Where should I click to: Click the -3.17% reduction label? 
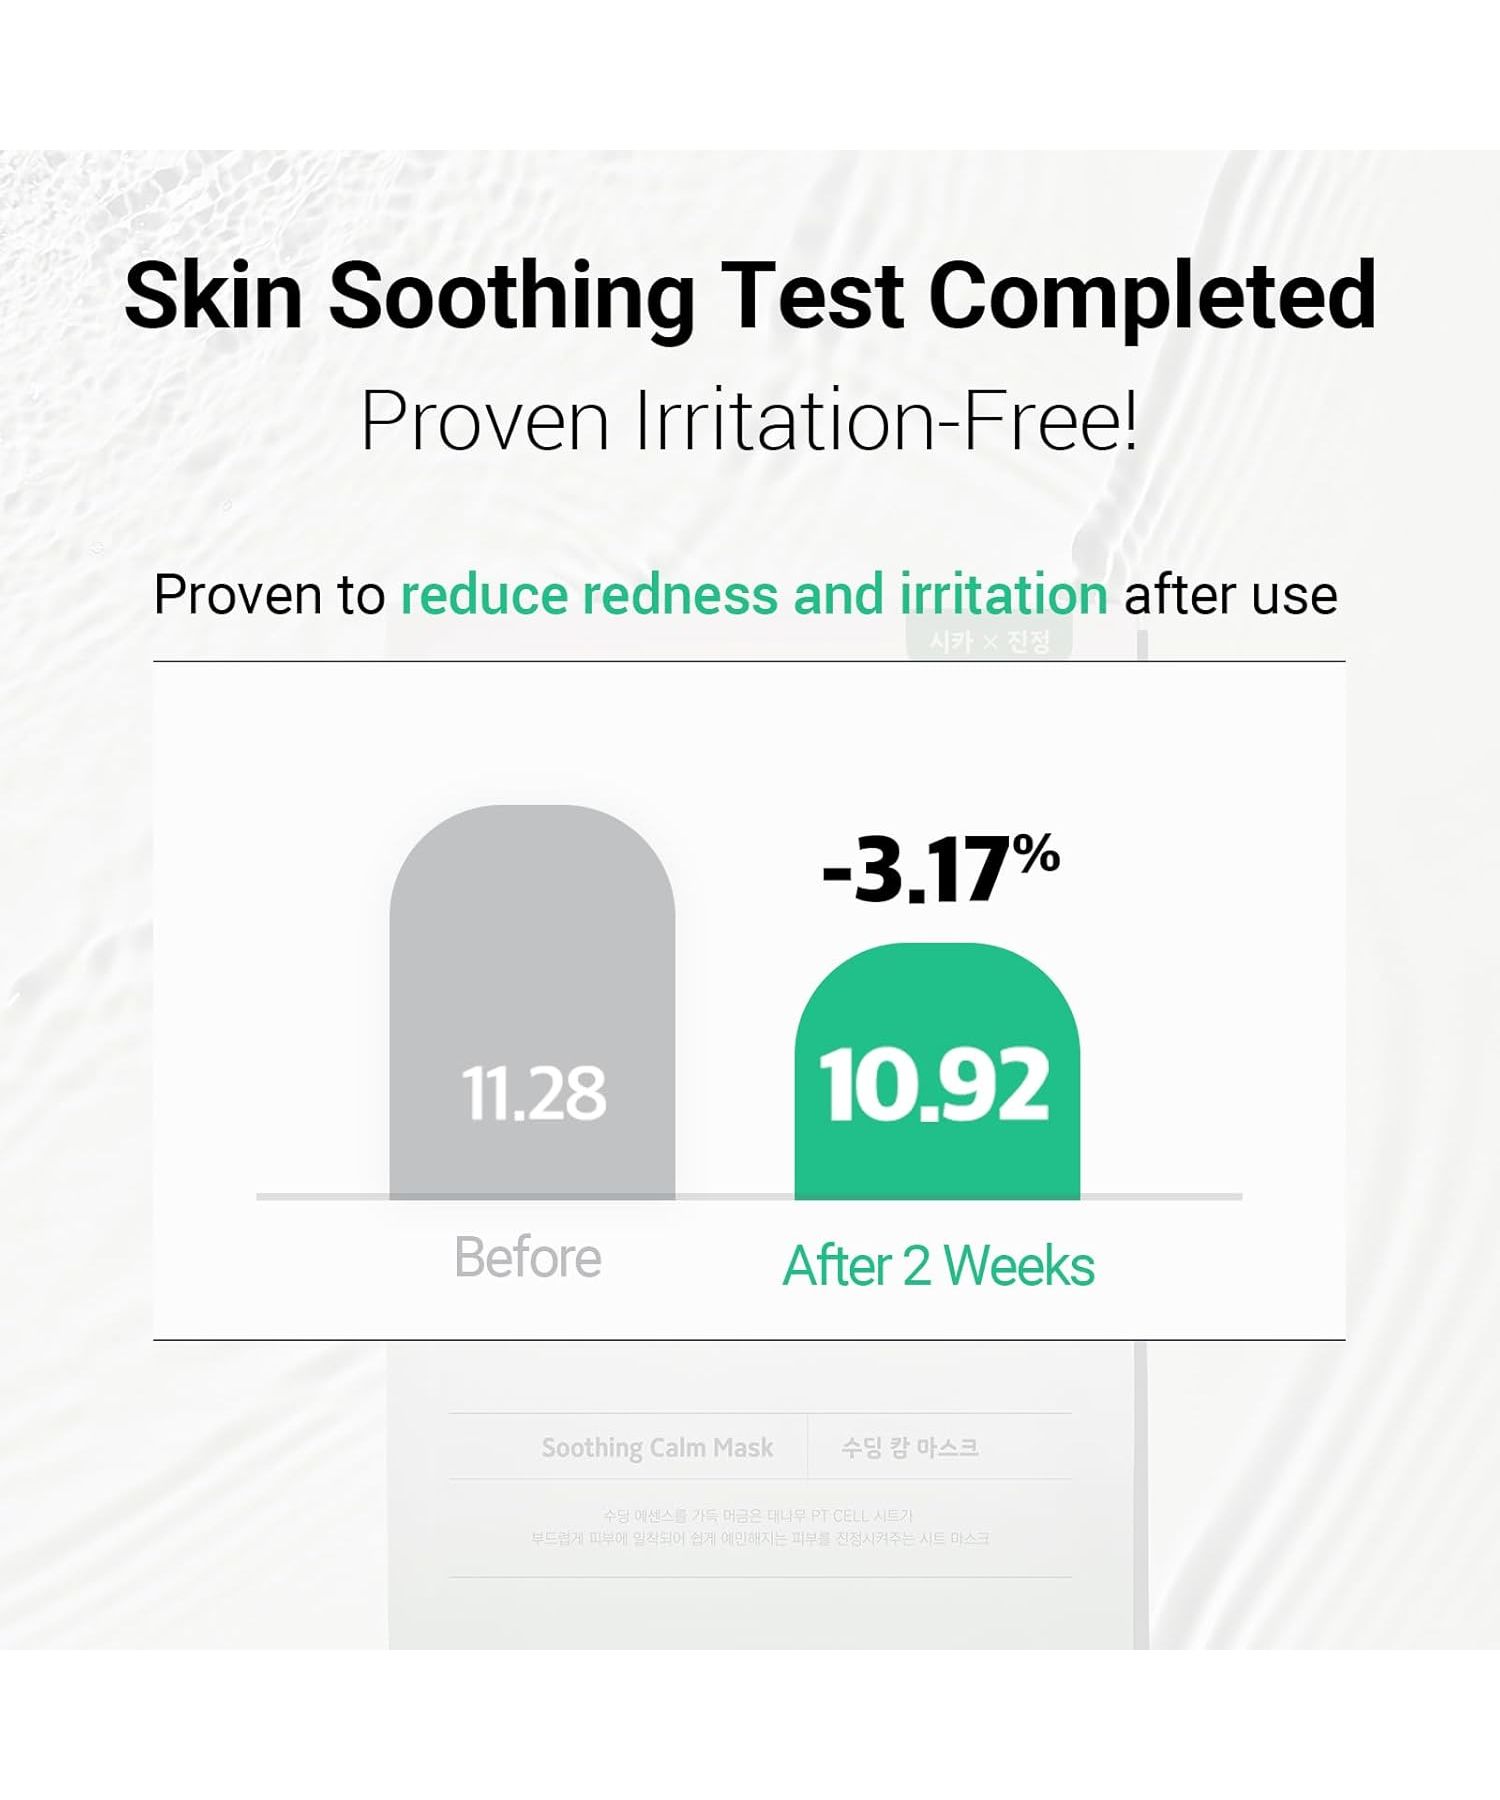(x=938, y=870)
